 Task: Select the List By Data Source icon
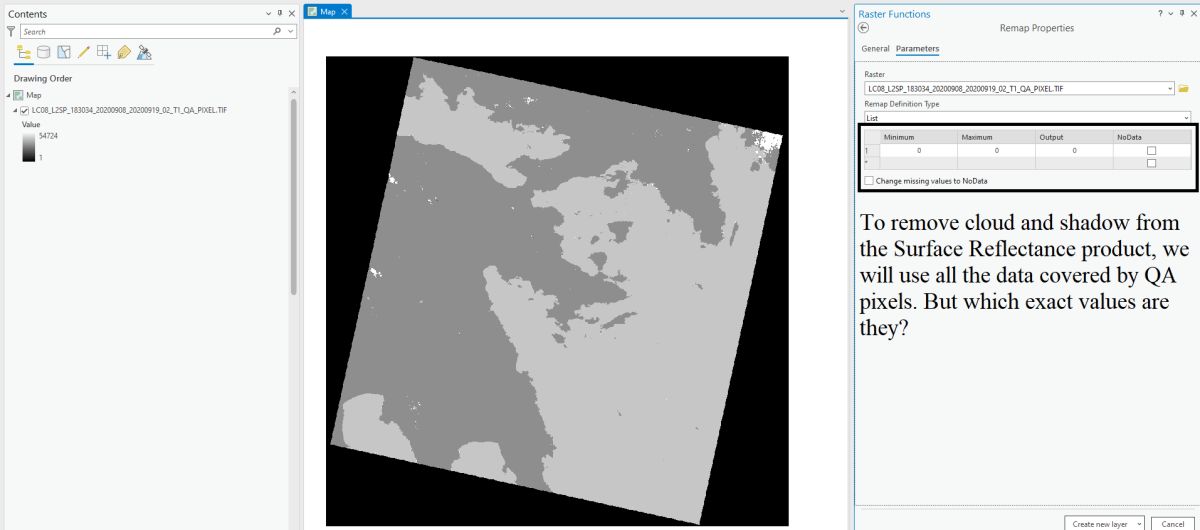(44, 52)
